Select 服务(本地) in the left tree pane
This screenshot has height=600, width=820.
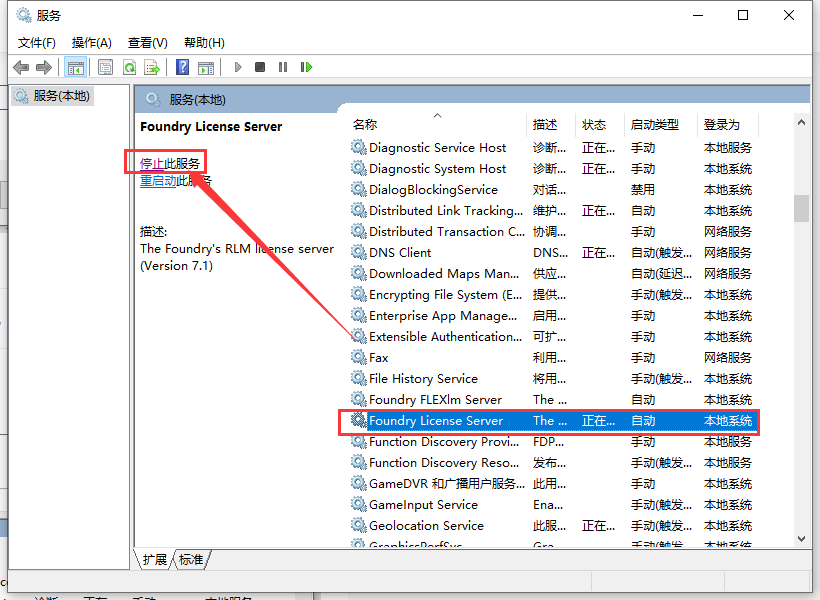60,96
